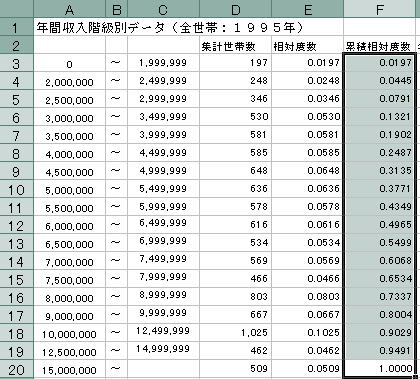
Task: Click cell with value 4,000,000
Action: point(69,153)
